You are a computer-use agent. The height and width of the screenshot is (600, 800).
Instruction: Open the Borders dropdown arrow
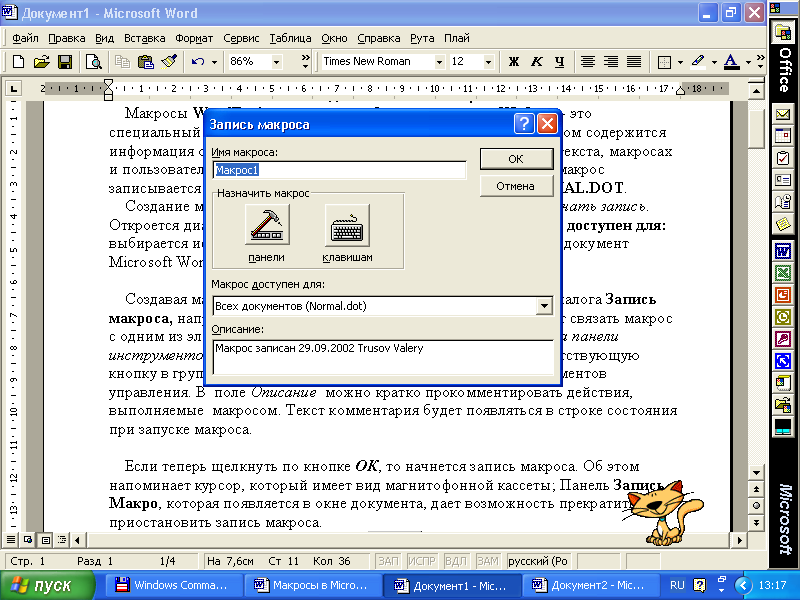click(x=681, y=62)
